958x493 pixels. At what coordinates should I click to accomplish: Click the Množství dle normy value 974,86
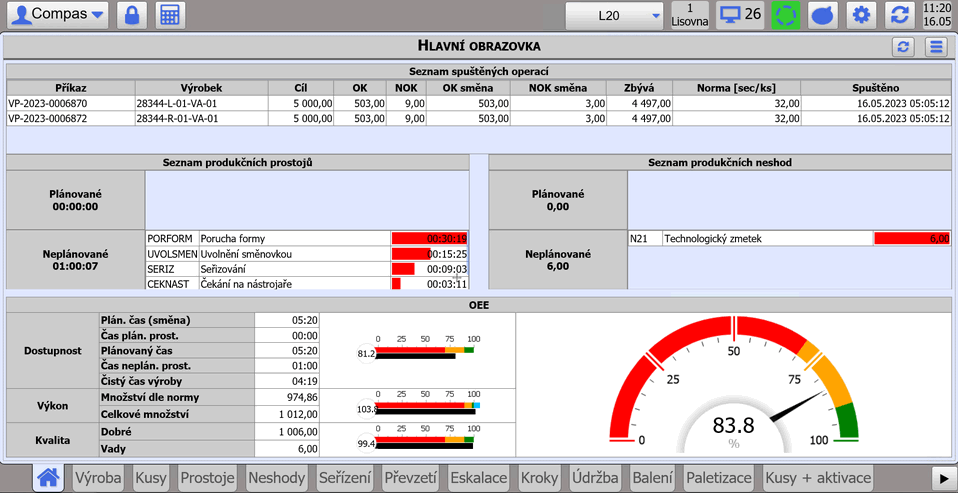287,397
